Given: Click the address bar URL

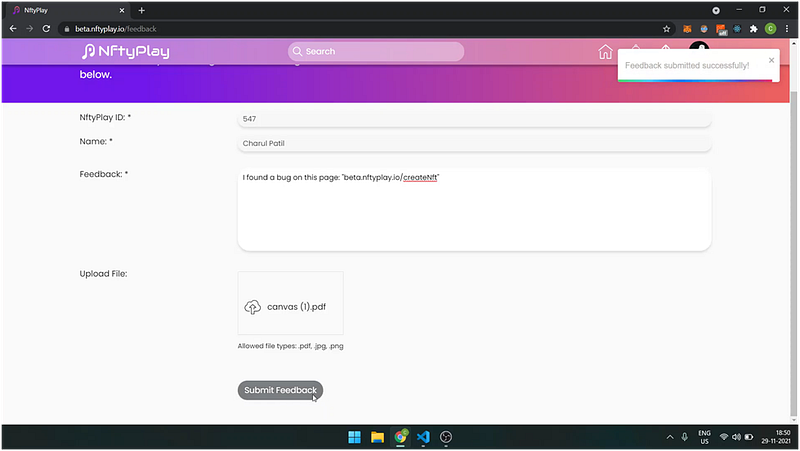Looking at the screenshot, I should (x=116, y=29).
